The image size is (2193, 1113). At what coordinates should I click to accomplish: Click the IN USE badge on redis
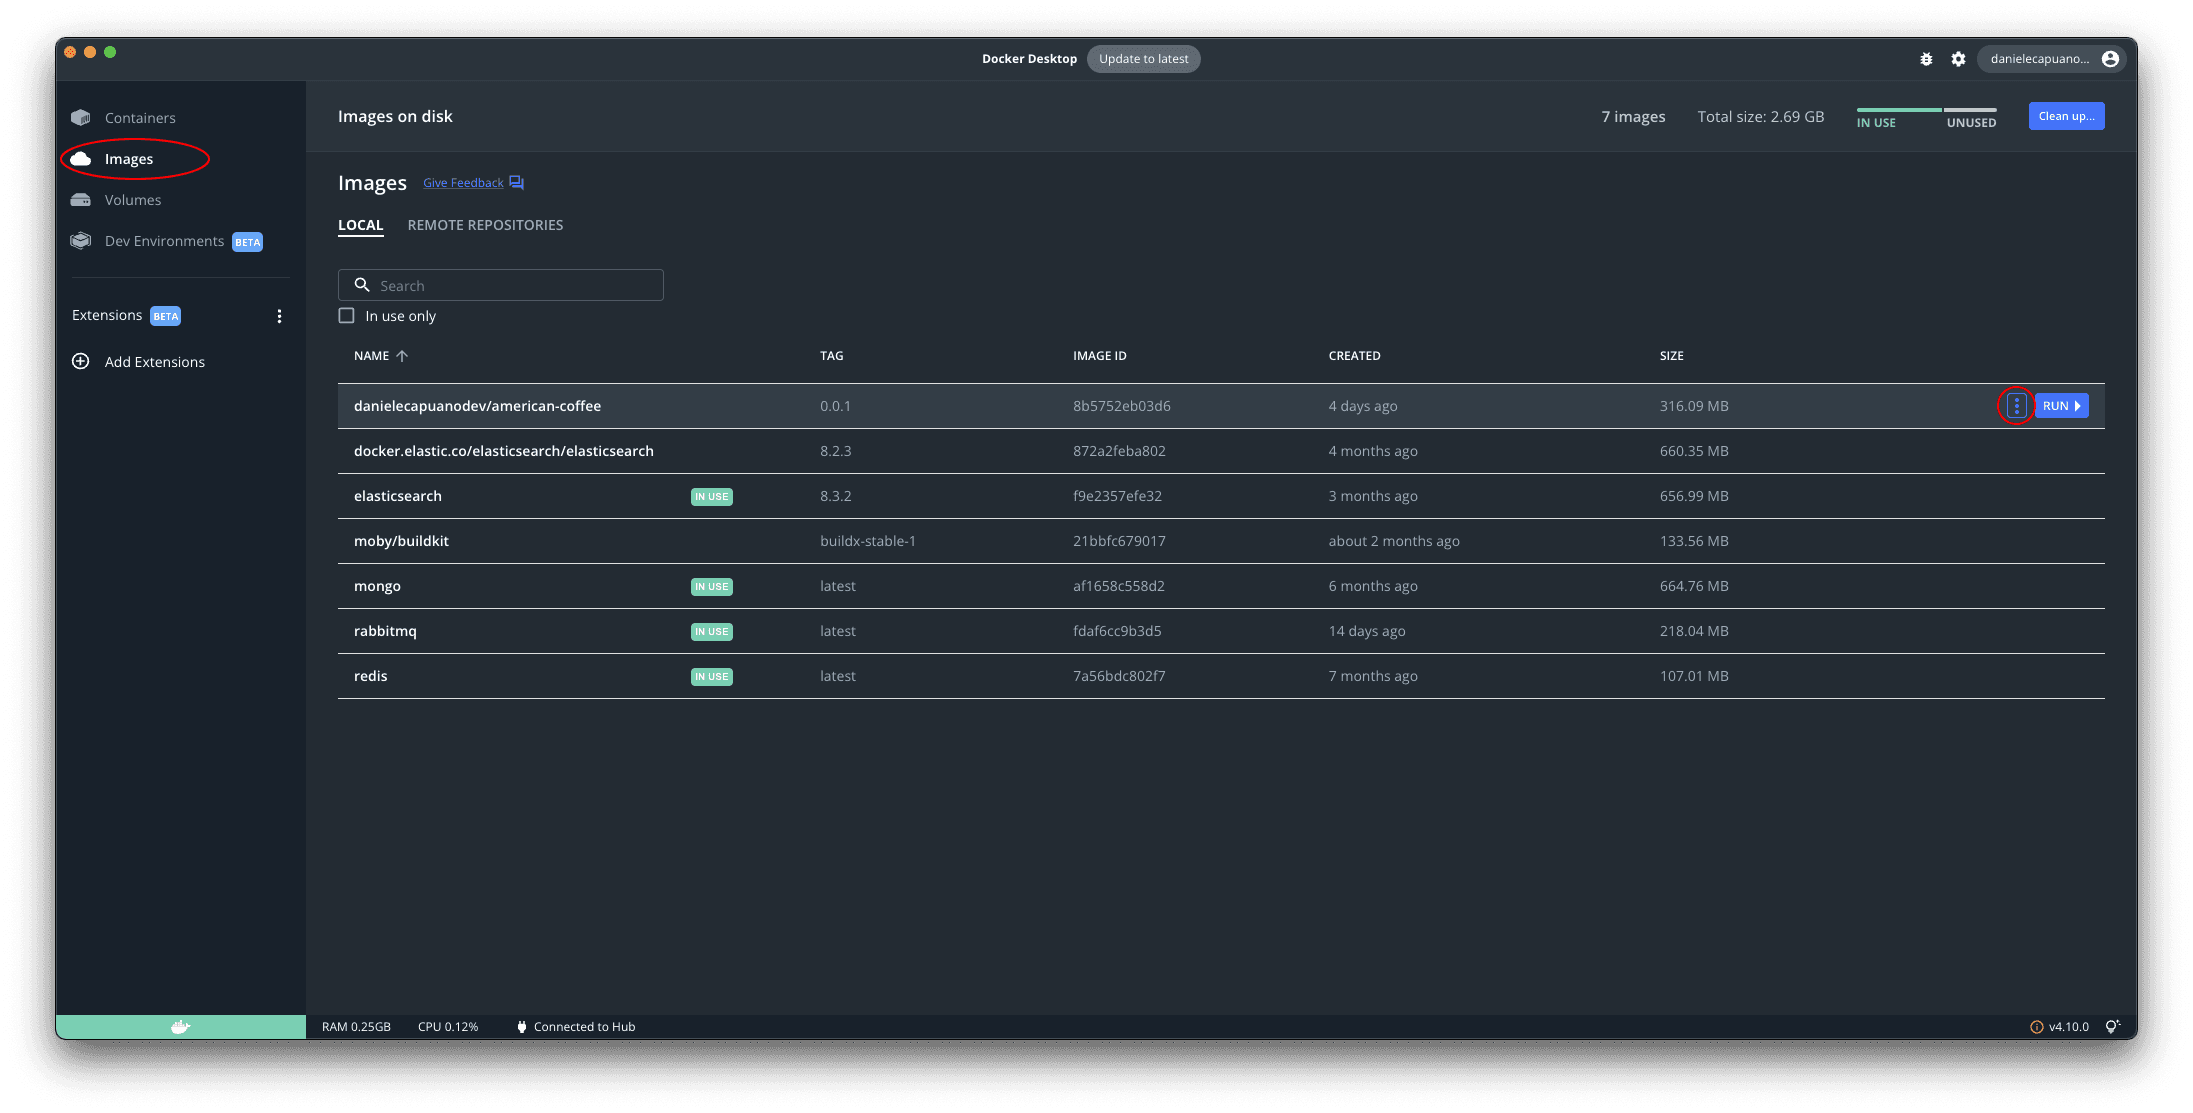711,676
